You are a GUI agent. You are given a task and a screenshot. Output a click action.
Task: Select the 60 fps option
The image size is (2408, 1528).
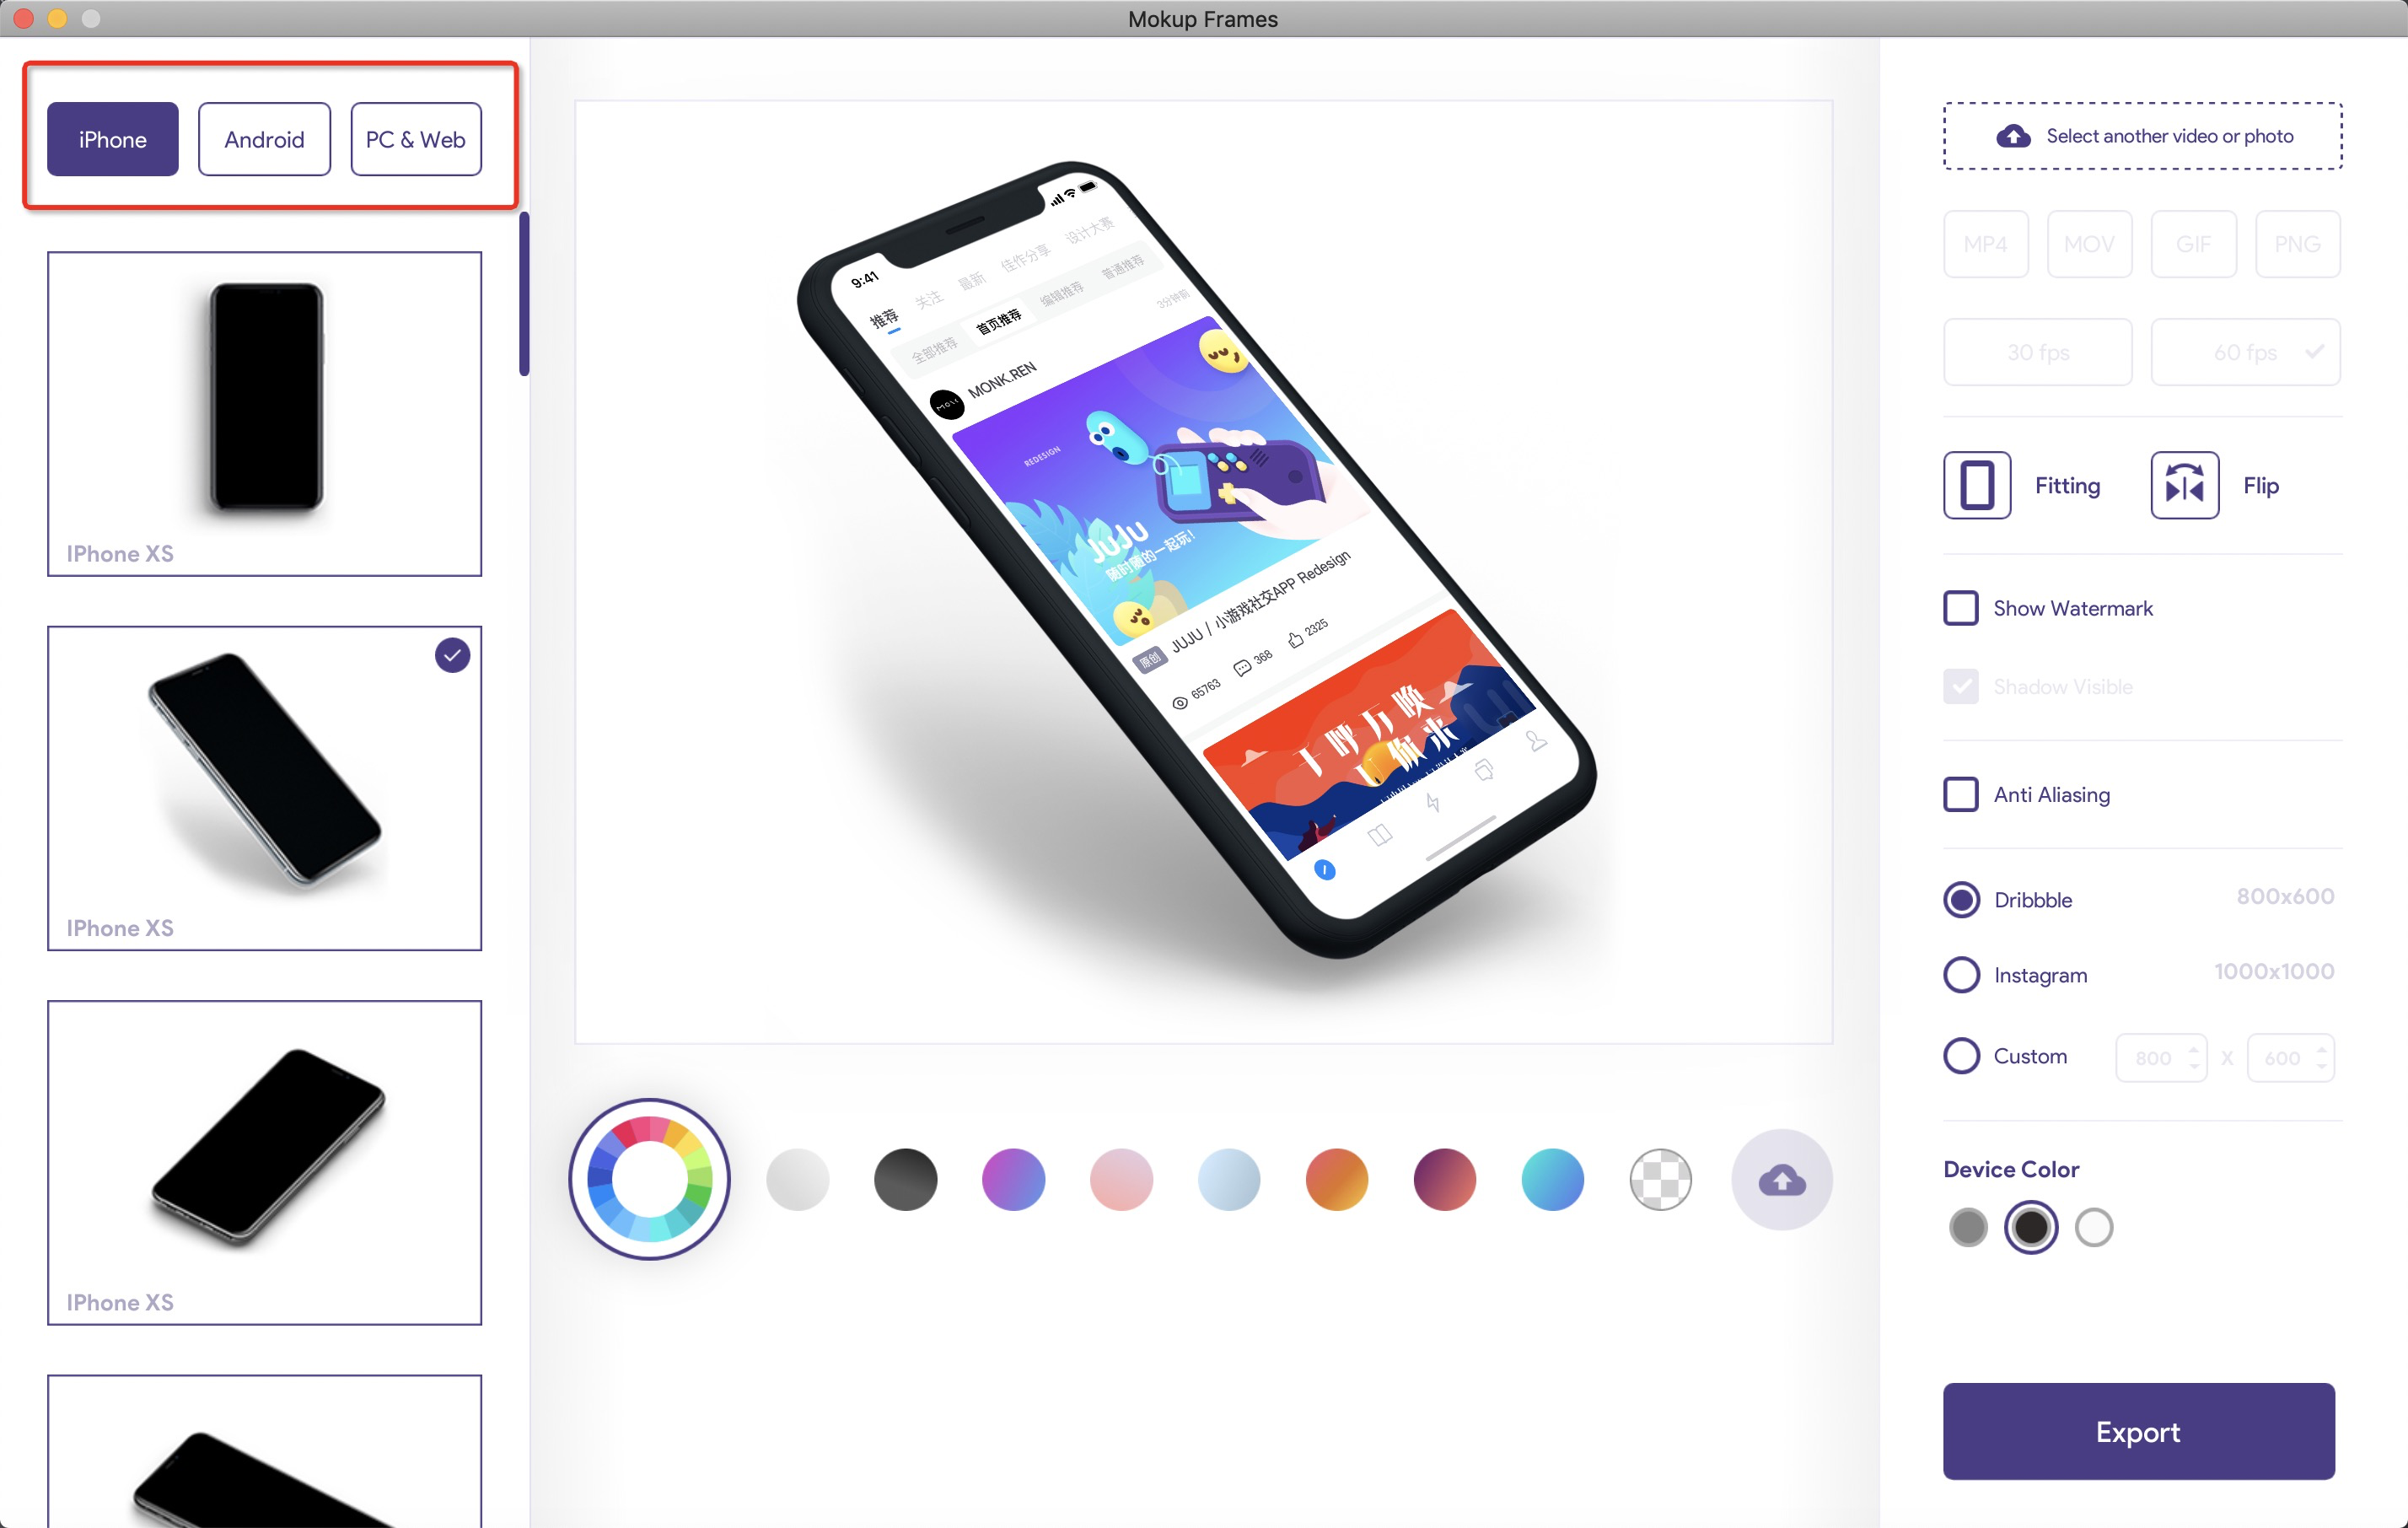coord(2245,352)
